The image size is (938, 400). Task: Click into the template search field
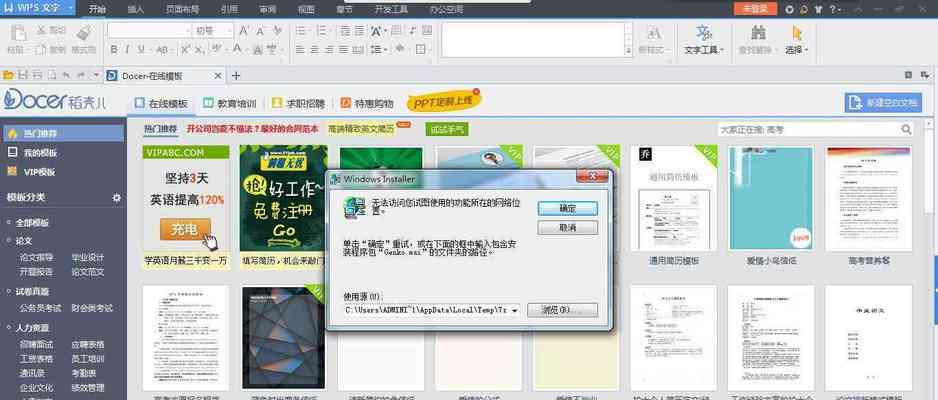click(808, 129)
